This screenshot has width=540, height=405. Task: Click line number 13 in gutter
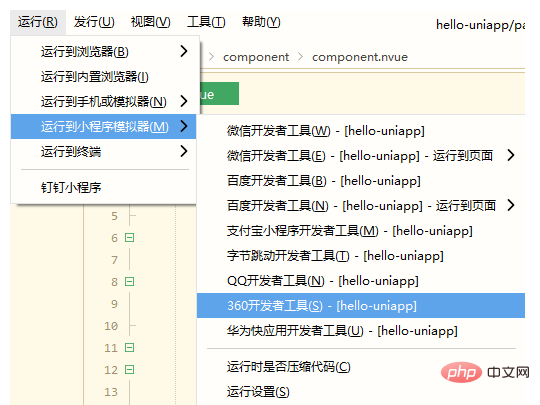pyautogui.click(x=111, y=392)
